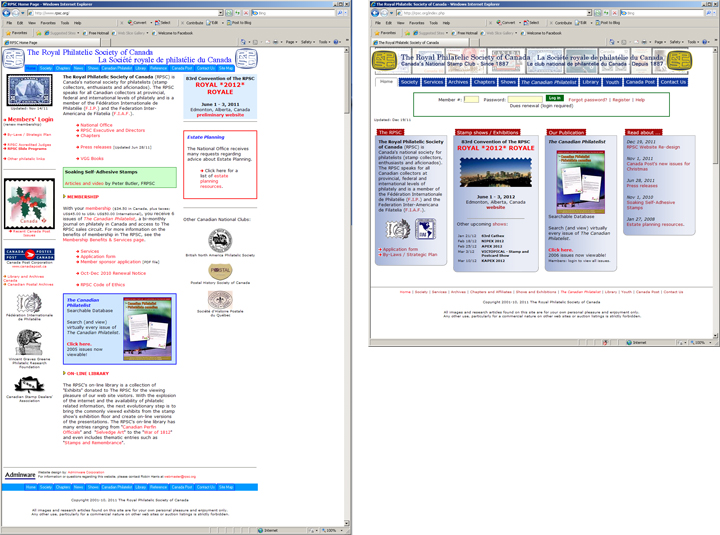This screenshot has height=535, width=720.
Task: Click red Stop icon in right IE window
Action: [x=614, y=13]
